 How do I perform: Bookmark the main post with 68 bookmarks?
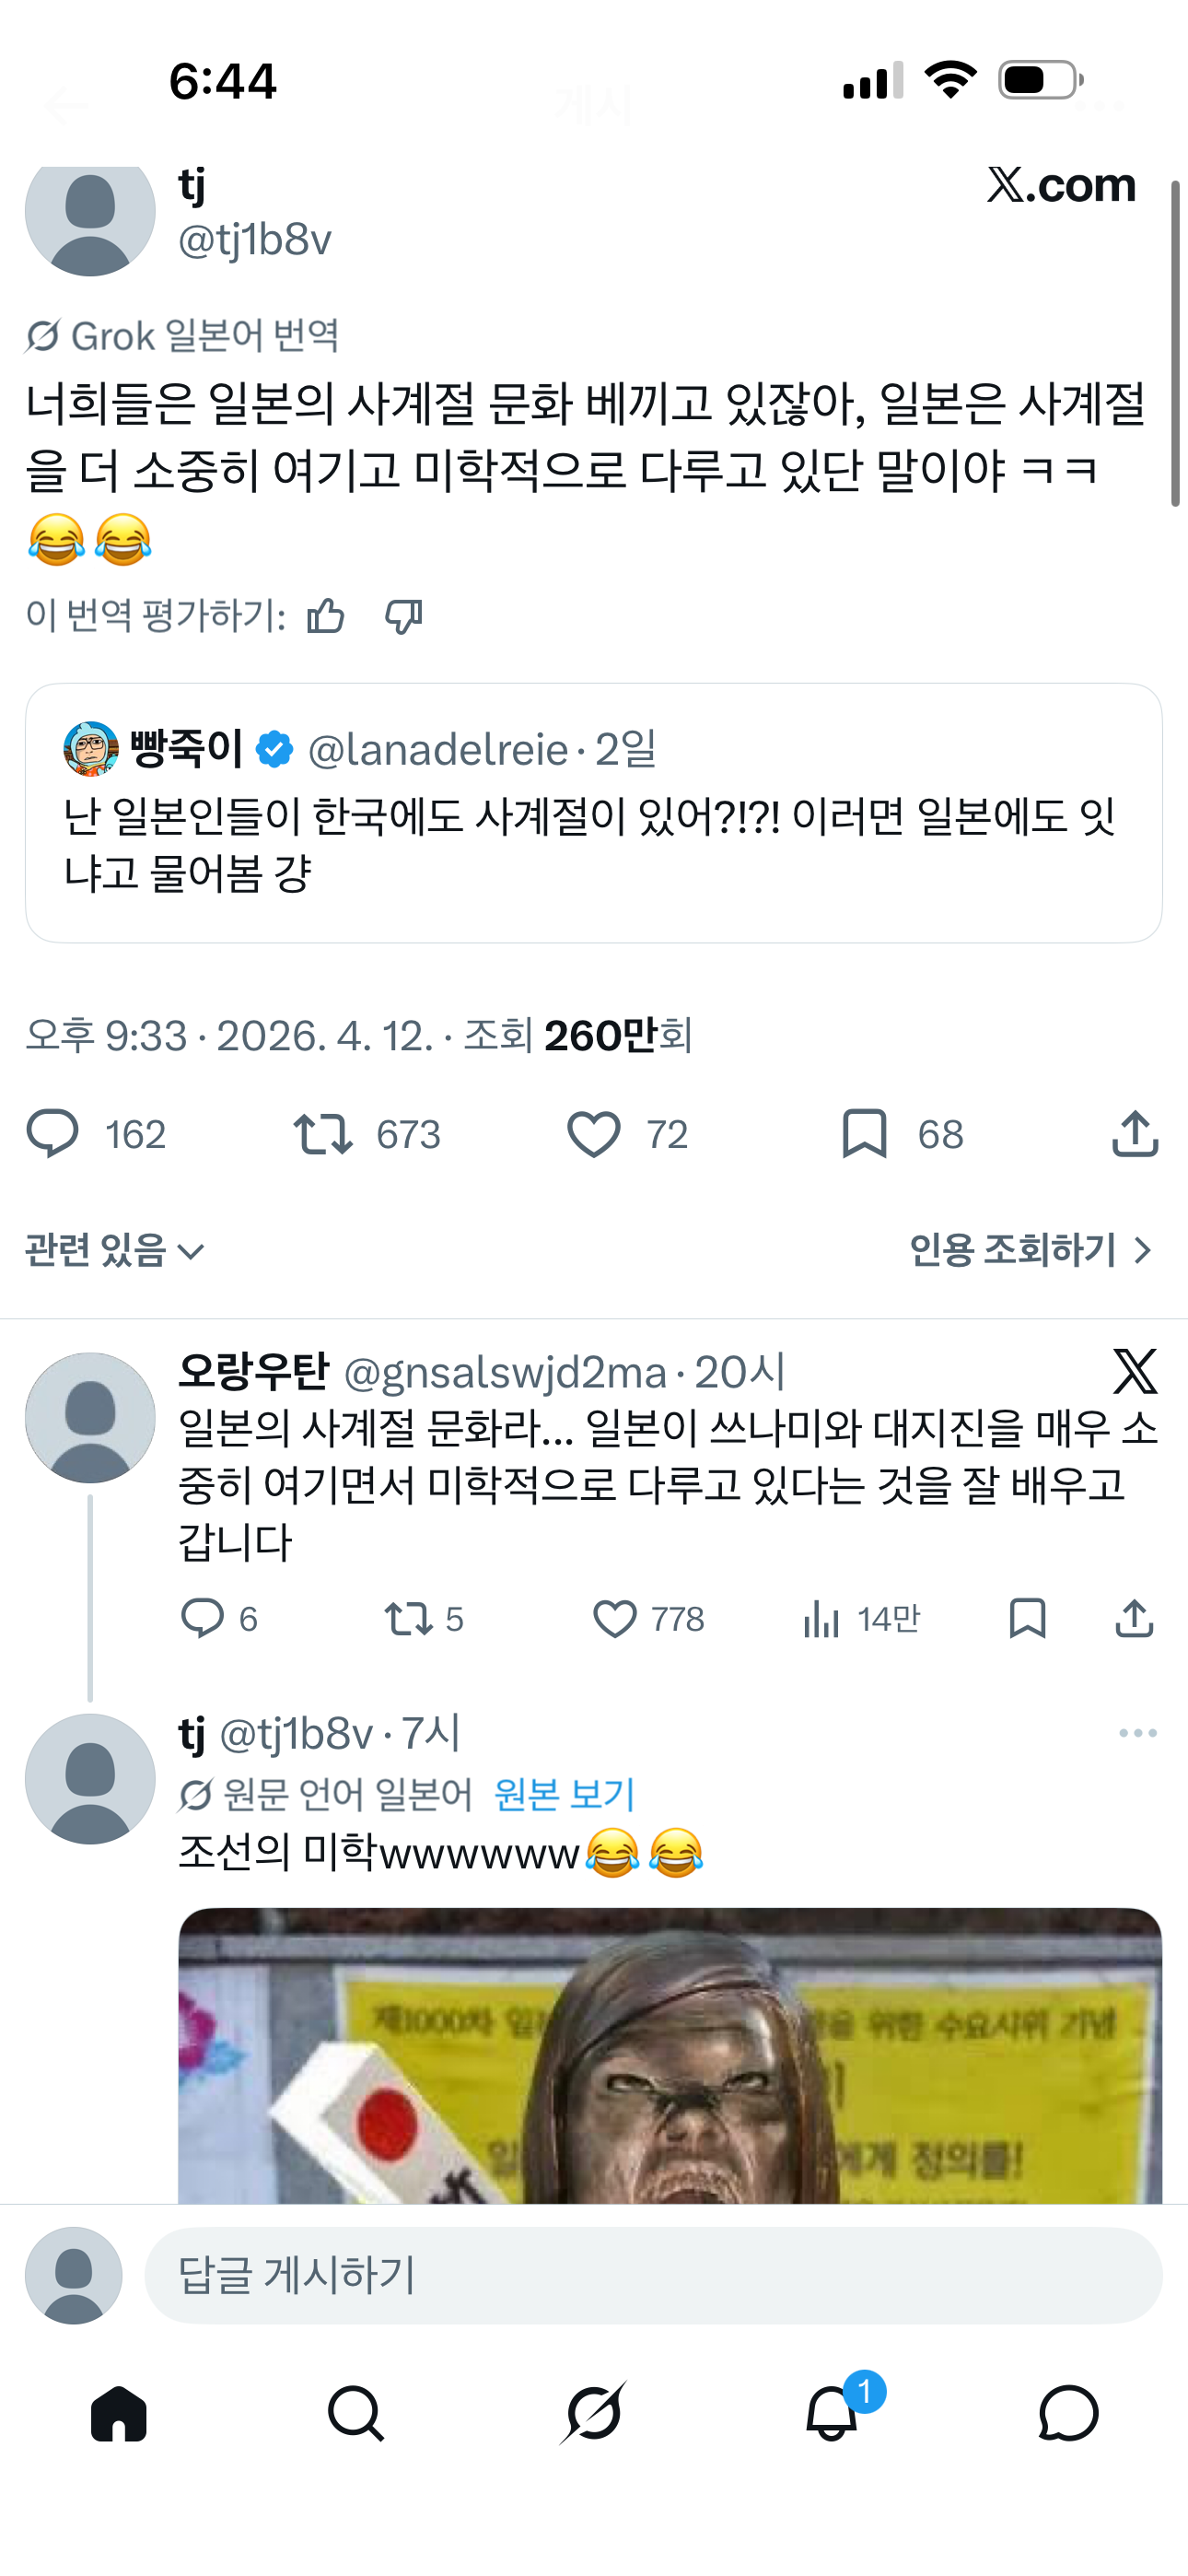(x=865, y=1134)
